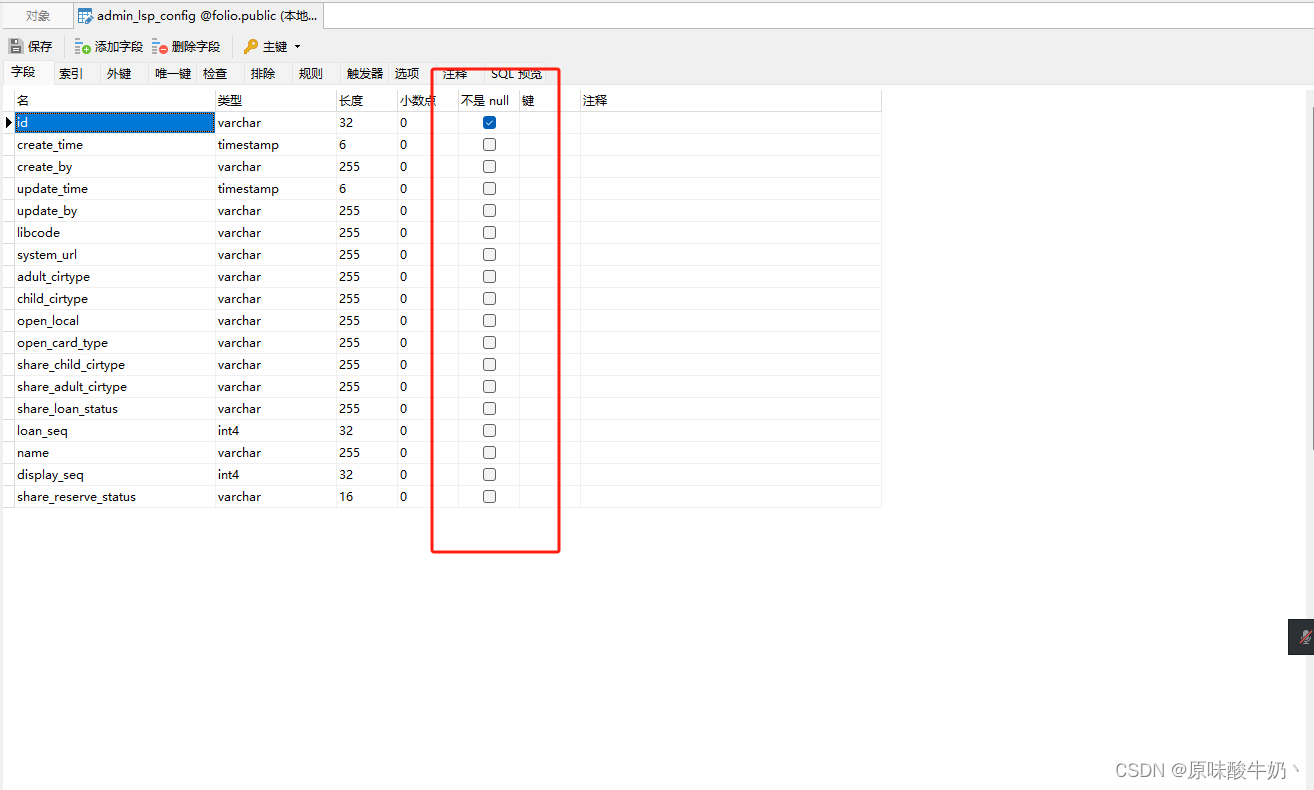Toggle Not Null checkbox for system_url
This screenshot has height=790, width=1314.
(x=489, y=254)
